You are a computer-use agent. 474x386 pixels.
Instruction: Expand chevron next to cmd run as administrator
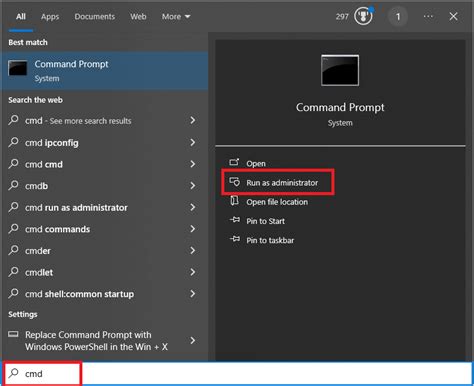193,207
